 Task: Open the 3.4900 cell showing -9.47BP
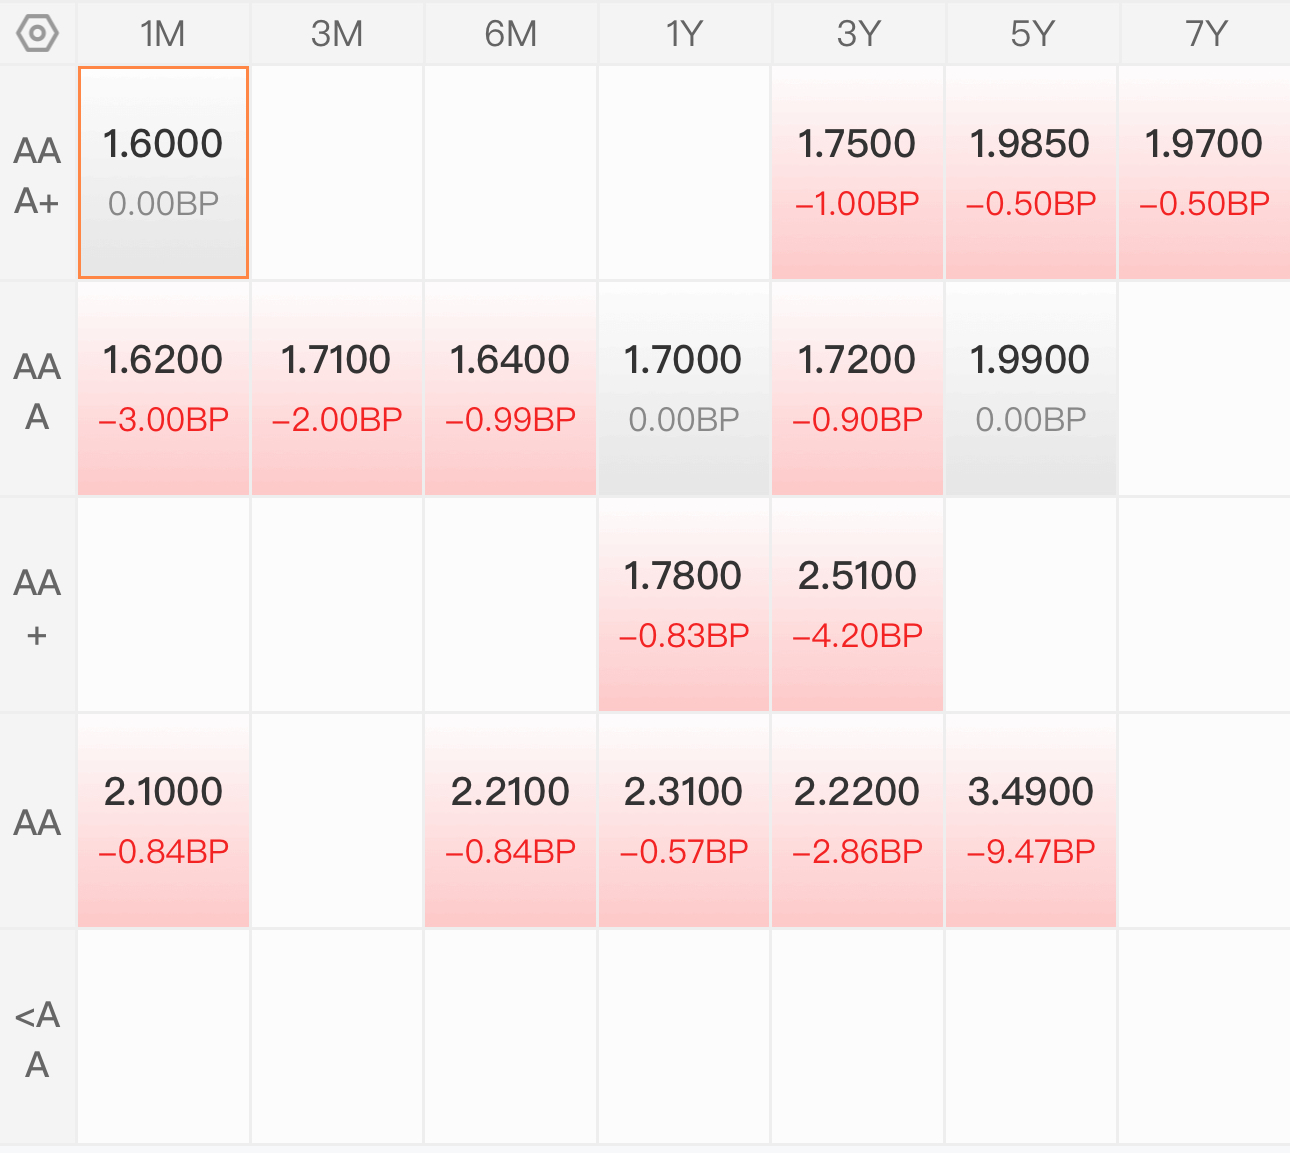pos(1030,820)
